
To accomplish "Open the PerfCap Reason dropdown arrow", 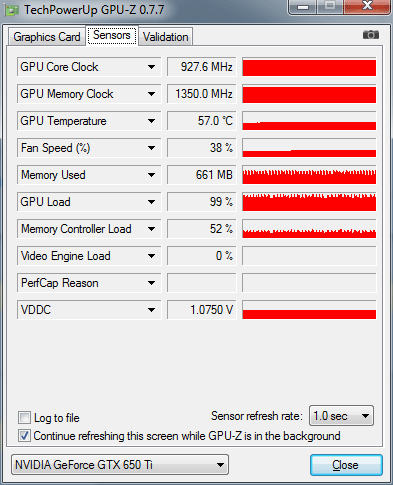I will (151, 283).
